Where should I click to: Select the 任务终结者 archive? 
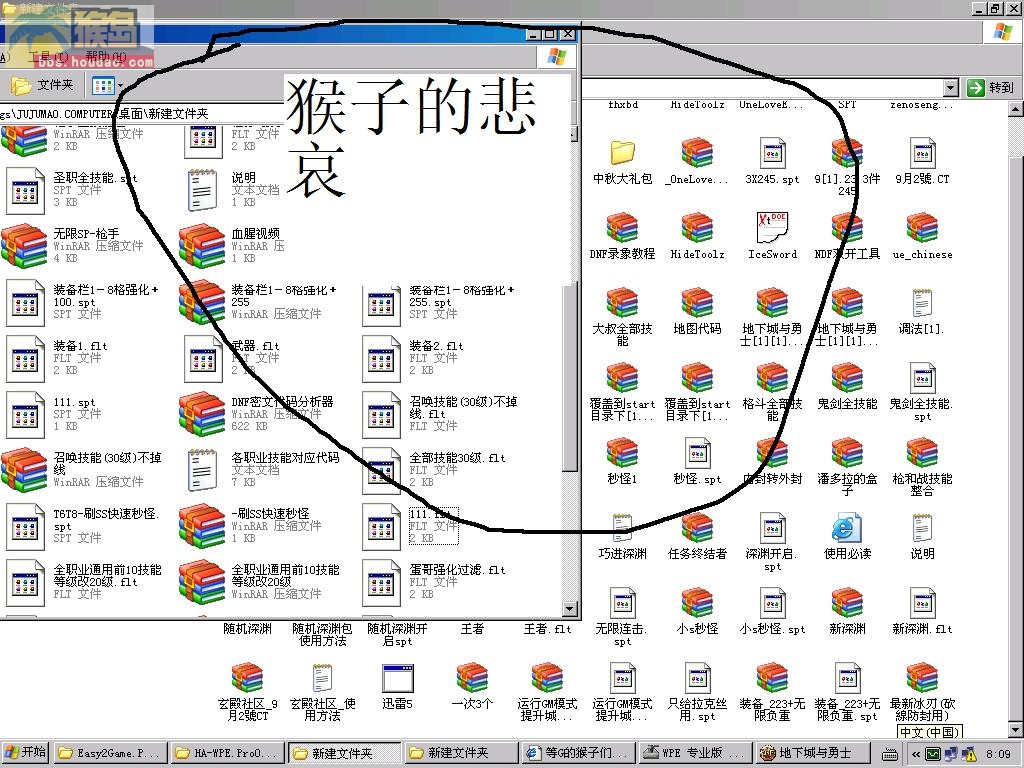[x=697, y=536]
